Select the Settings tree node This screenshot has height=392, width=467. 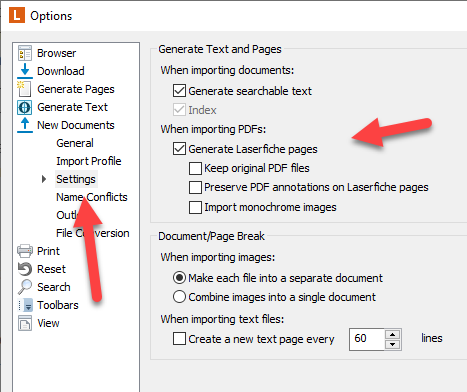(76, 179)
